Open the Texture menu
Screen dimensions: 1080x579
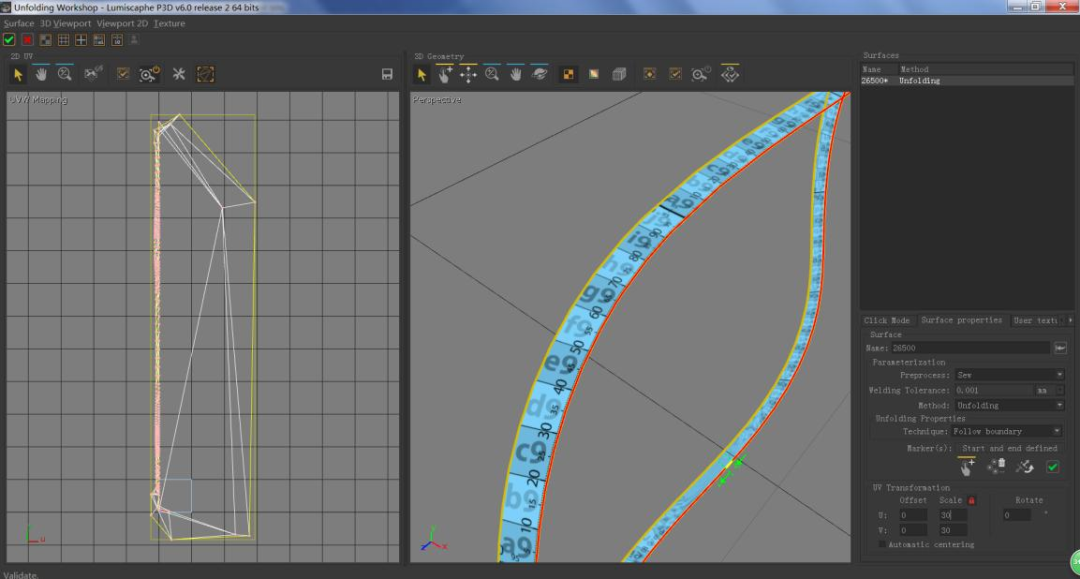click(x=169, y=23)
